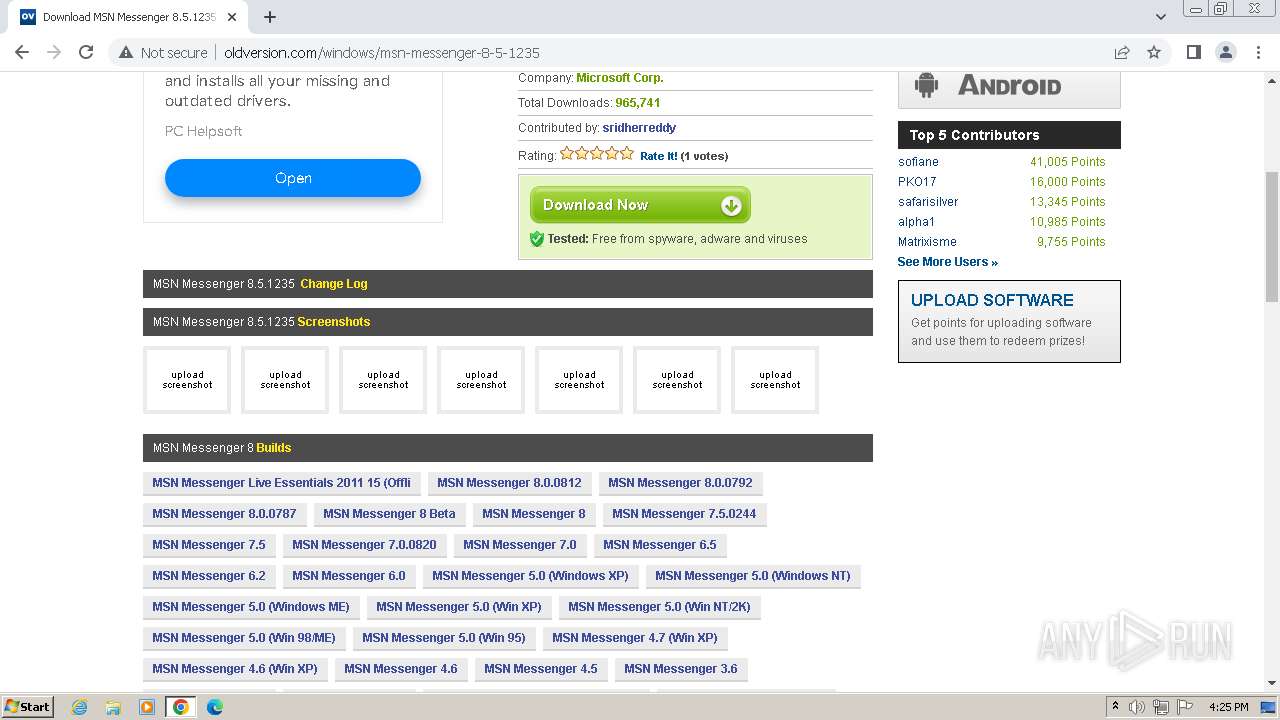
Task: Share this page via the share icon
Action: tap(1122, 52)
